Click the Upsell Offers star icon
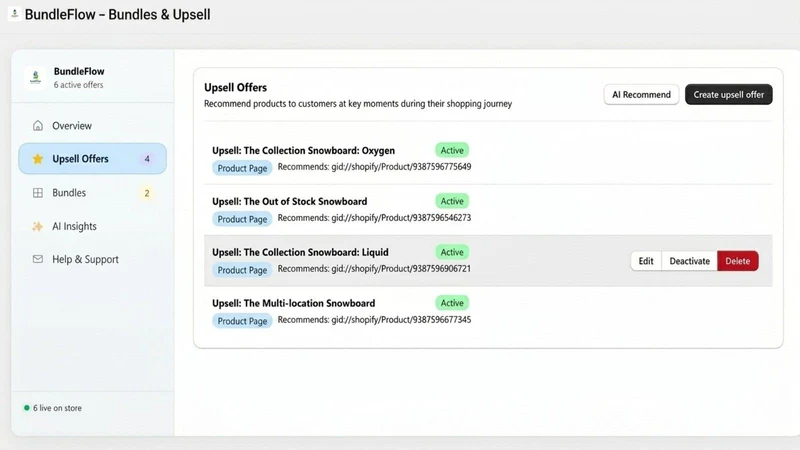 pos(38,159)
